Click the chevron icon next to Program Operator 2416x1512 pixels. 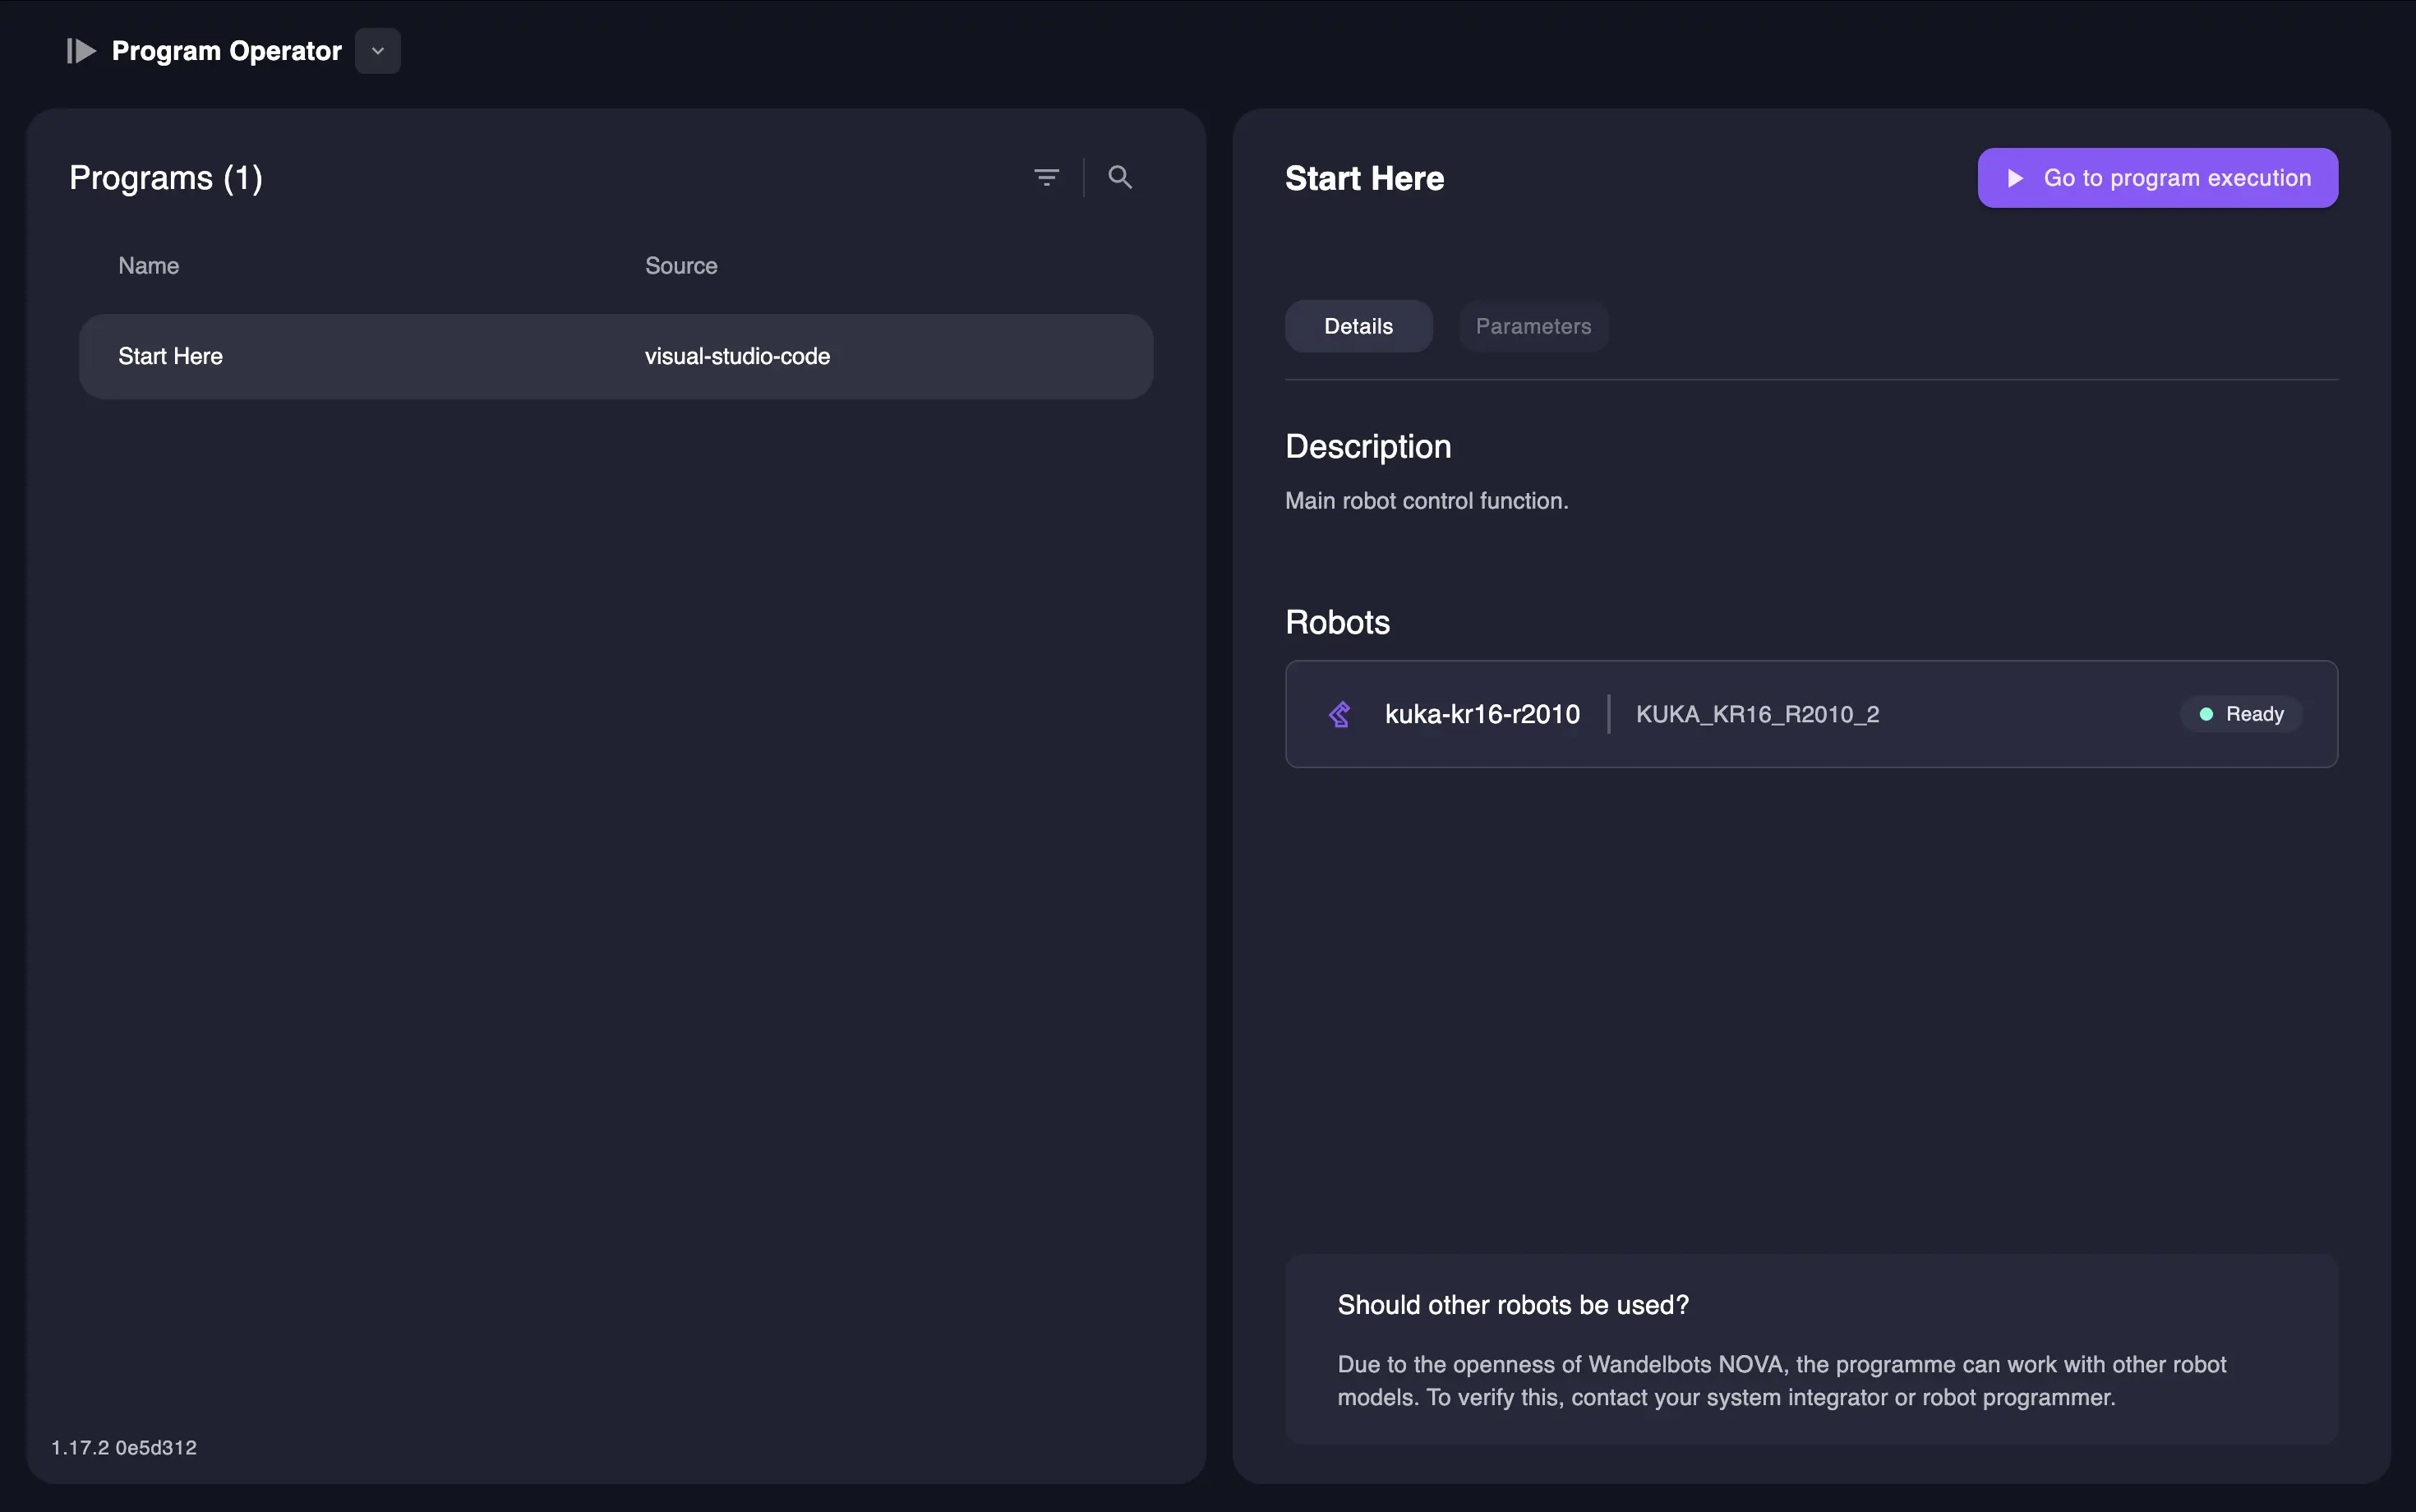(x=377, y=50)
